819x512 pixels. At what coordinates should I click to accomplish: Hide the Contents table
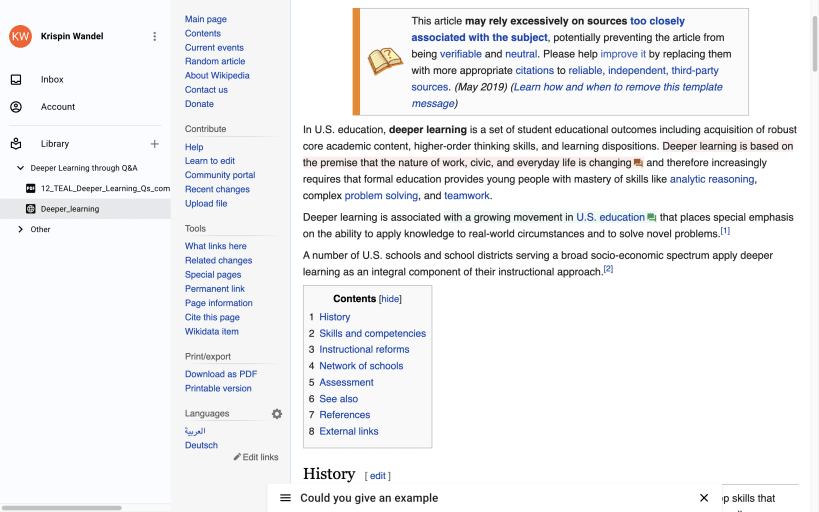[390, 299]
